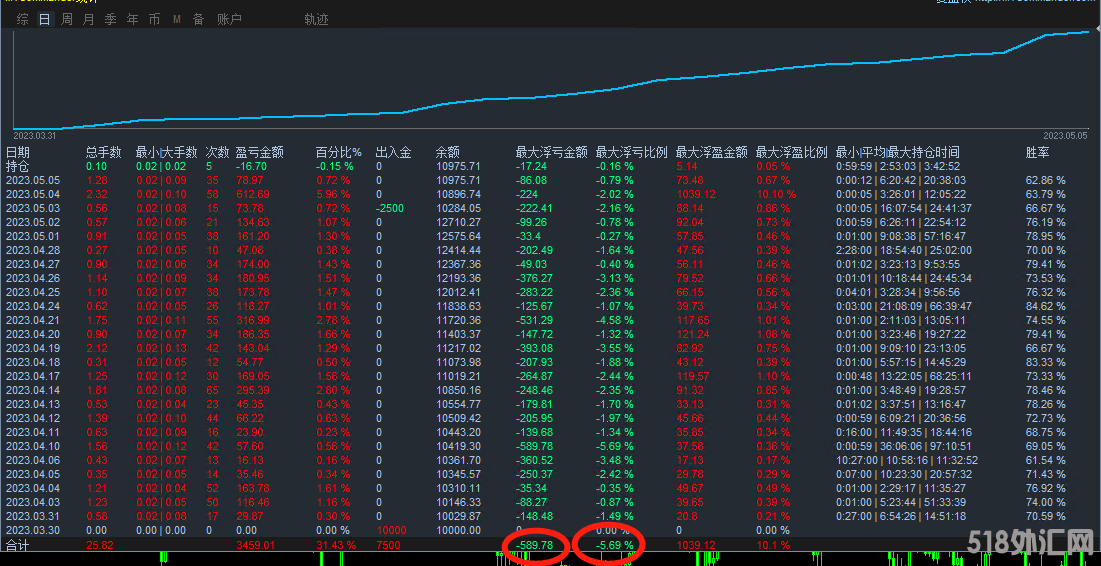Open the 账户 account tab
This screenshot has width=1101, height=566.
tap(229, 19)
